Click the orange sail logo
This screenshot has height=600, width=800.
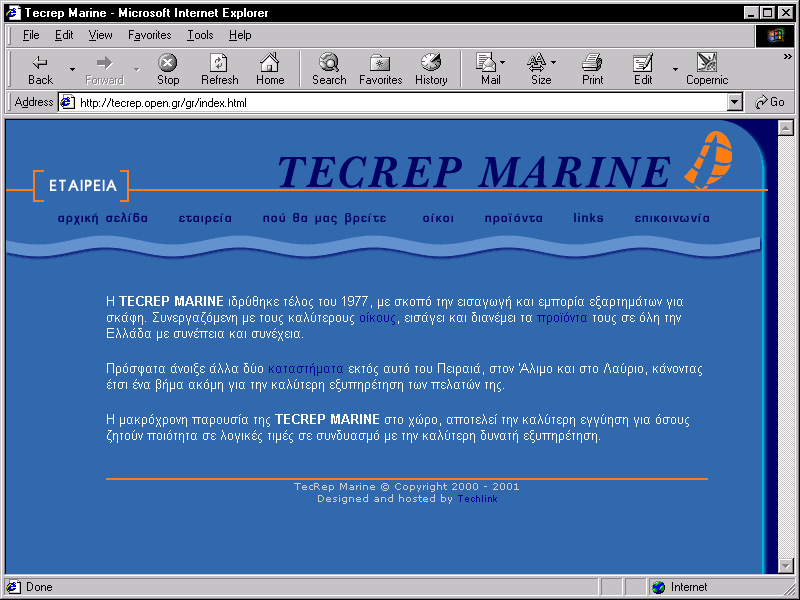coord(708,160)
